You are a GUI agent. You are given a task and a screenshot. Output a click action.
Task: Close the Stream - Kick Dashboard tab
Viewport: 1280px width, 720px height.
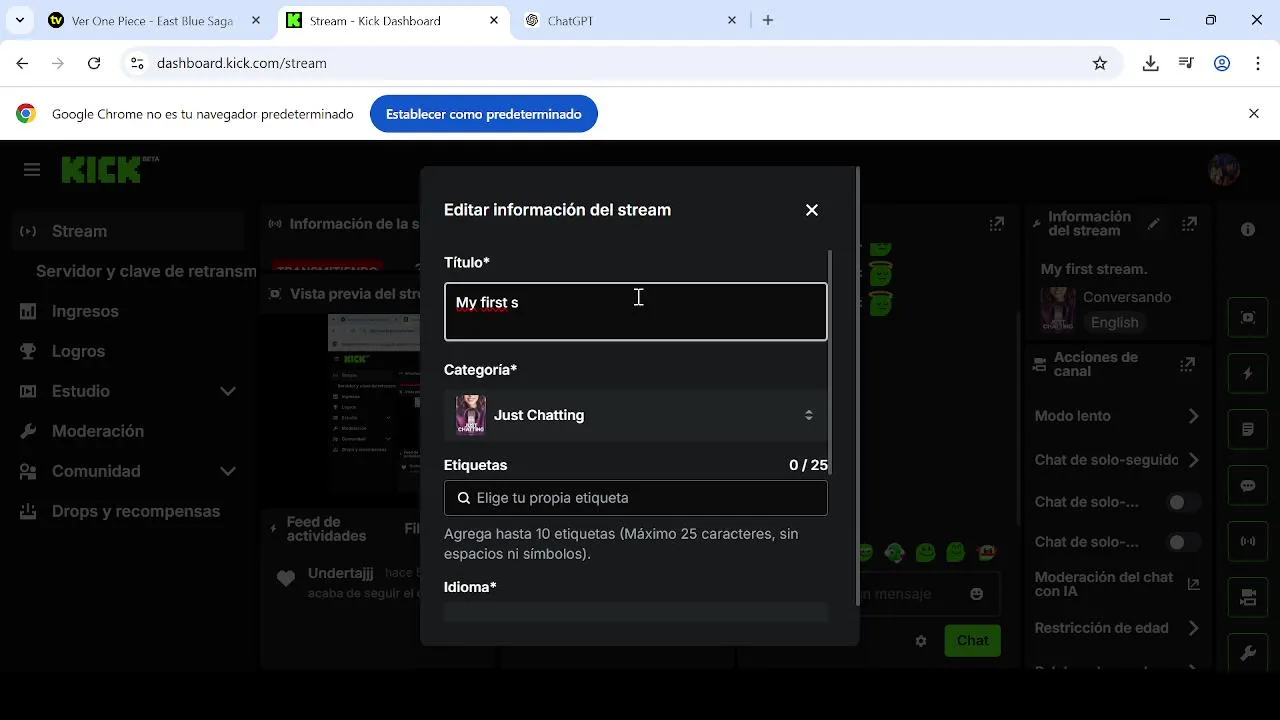point(494,20)
